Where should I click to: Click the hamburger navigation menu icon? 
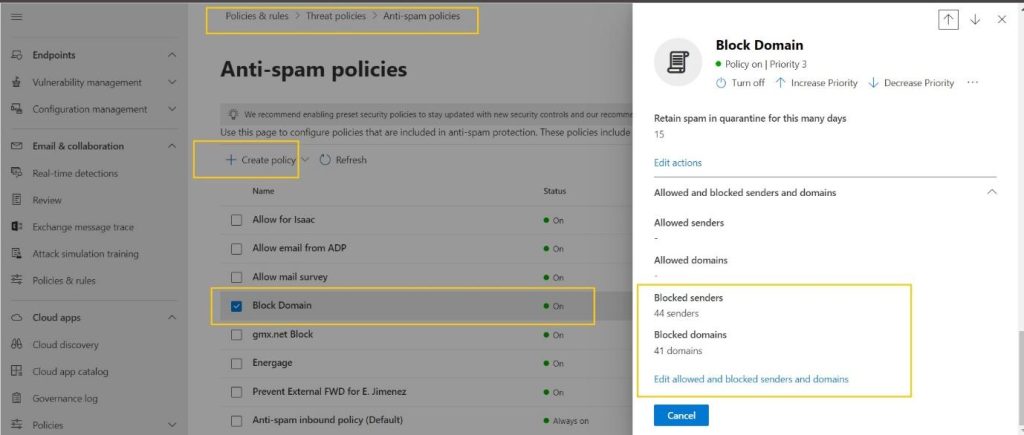tap(17, 18)
